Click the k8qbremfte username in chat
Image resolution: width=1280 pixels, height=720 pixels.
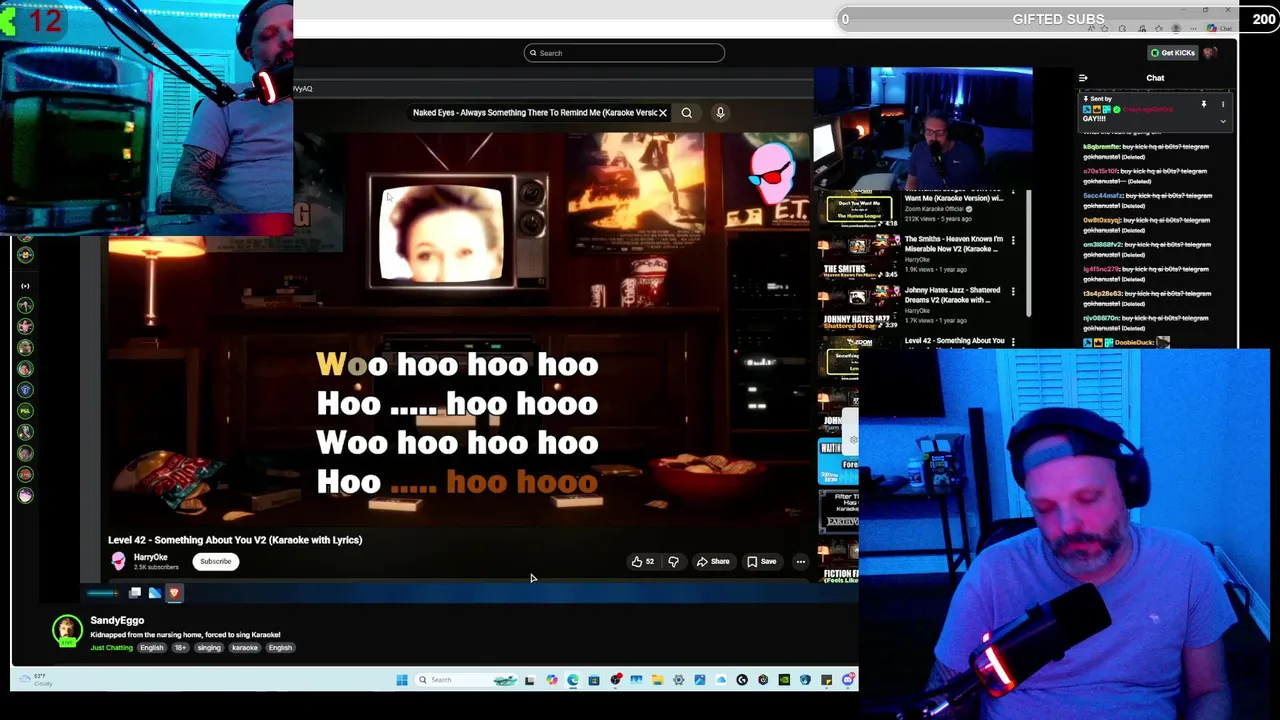(x=1102, y=147)
